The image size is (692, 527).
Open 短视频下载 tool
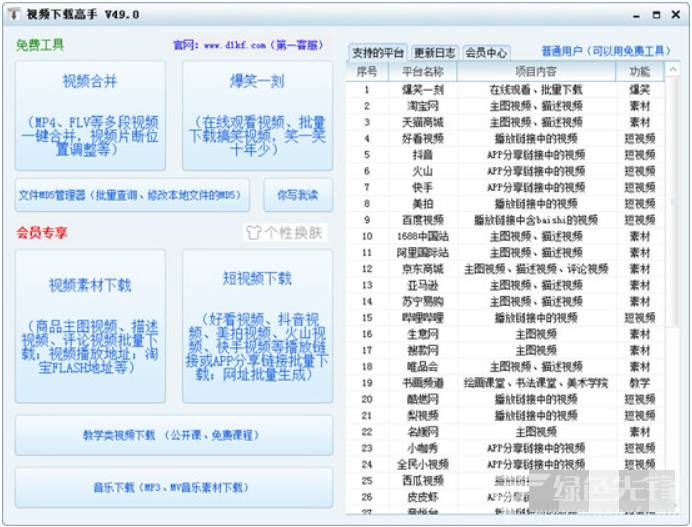(257, 326)
